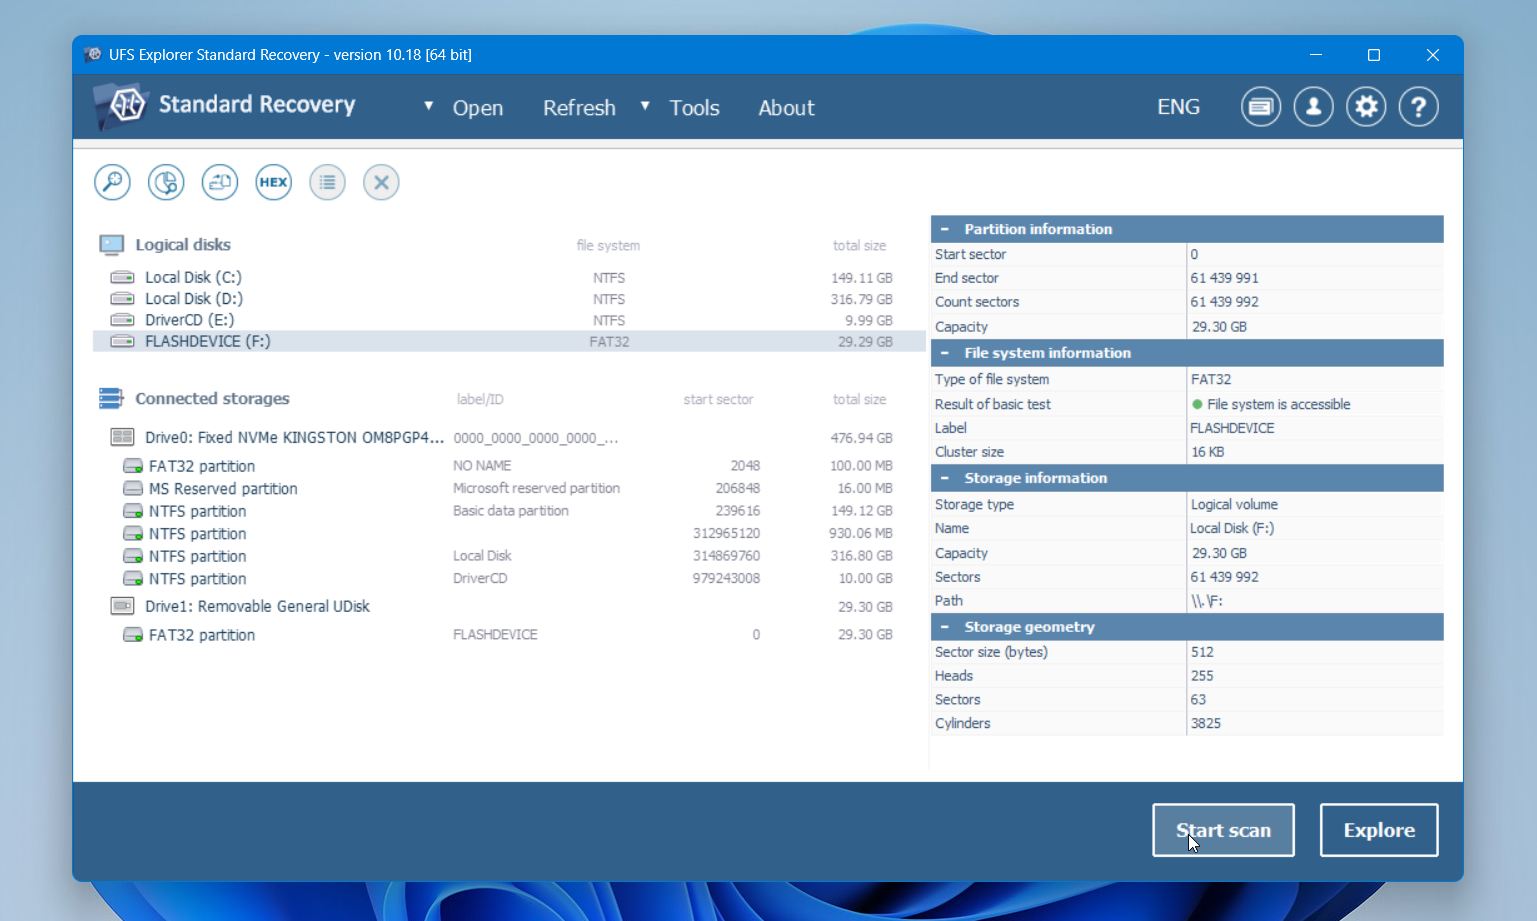Collapse the Storage geometry section
The height and width of the screenshot is (921, 1537).
point(945,627)
